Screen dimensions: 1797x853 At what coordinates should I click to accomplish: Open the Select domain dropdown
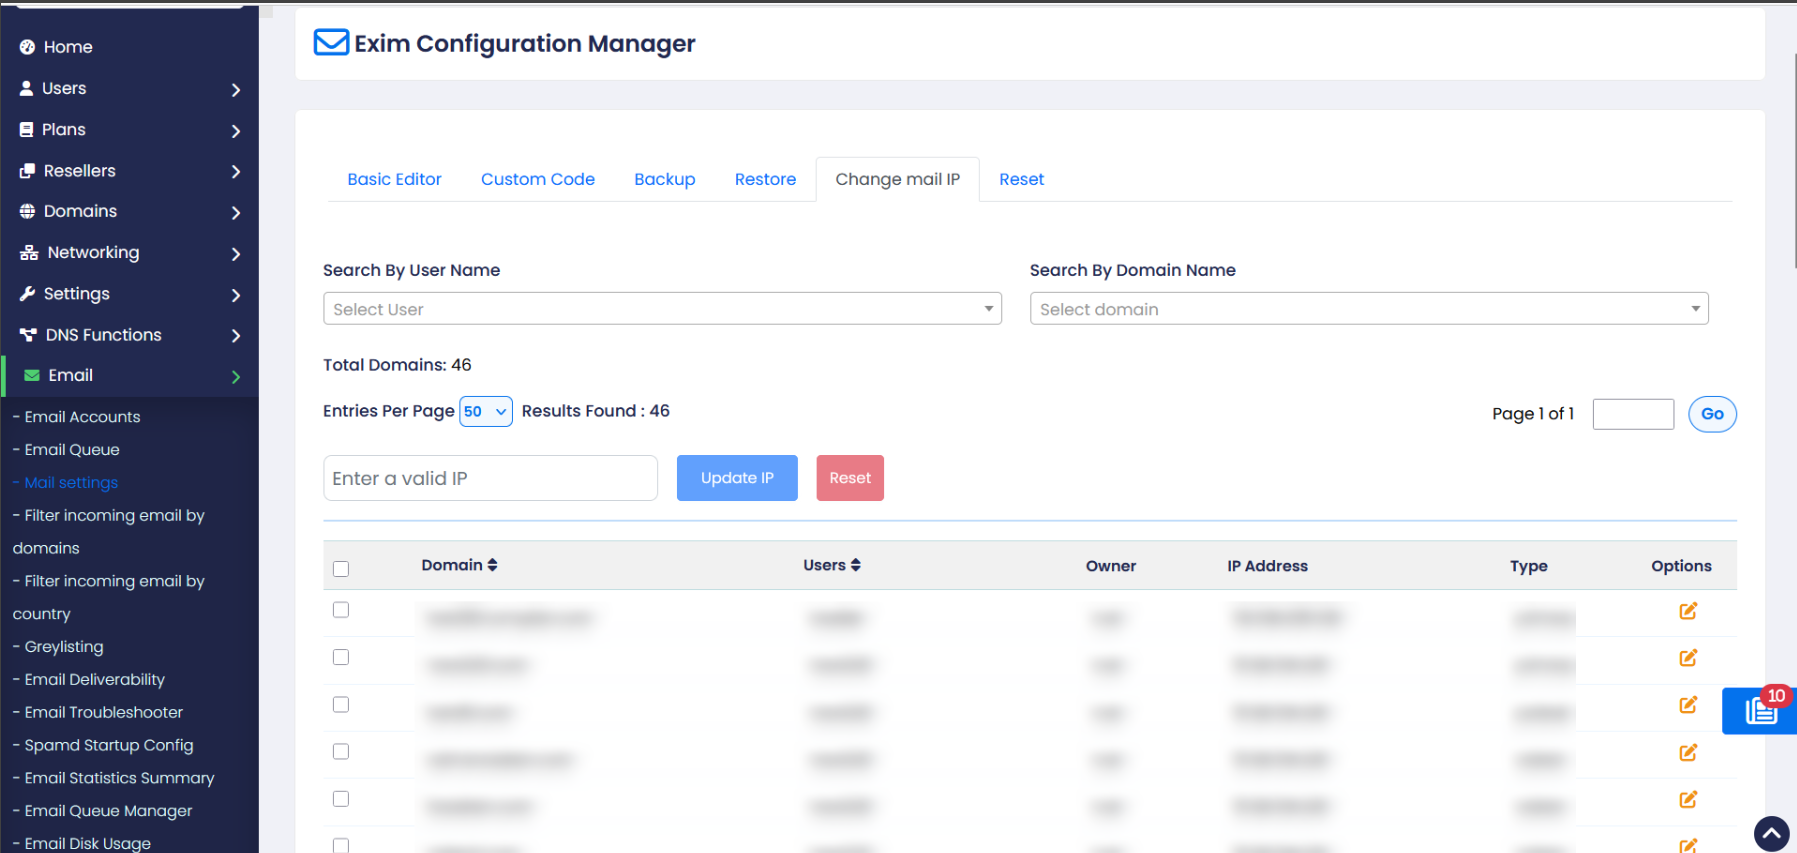coord(1368,309)
